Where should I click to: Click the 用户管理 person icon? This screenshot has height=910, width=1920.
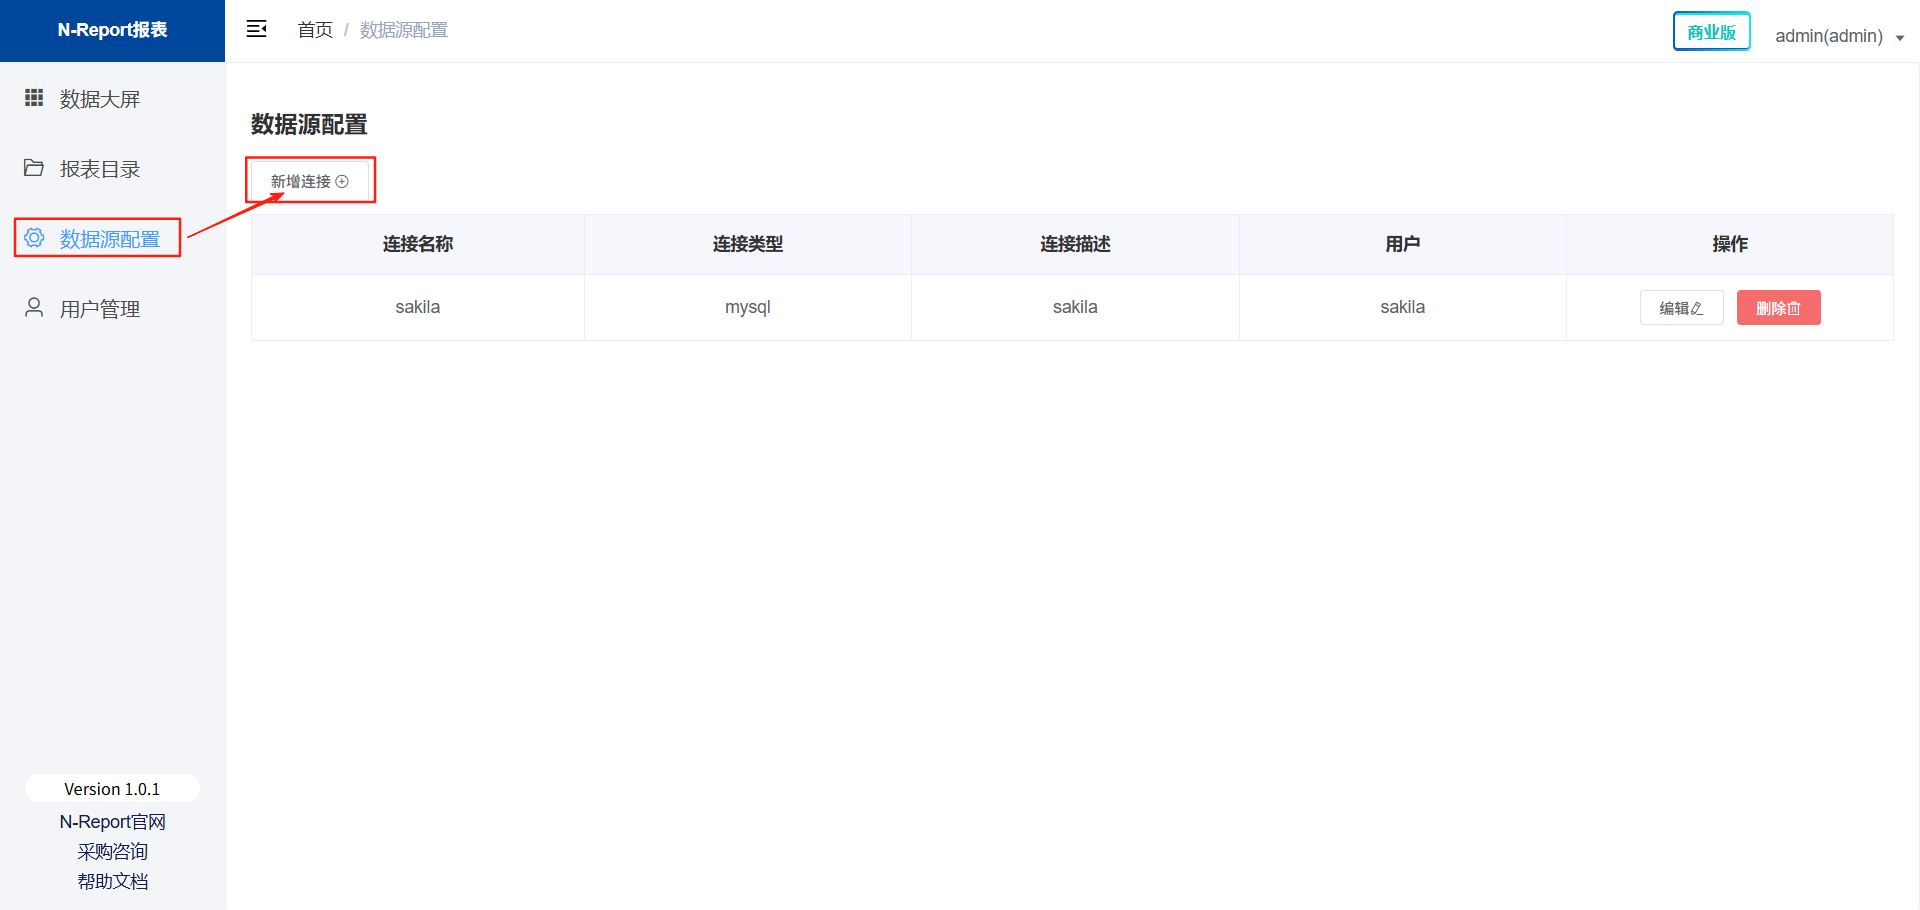(34, 308)
